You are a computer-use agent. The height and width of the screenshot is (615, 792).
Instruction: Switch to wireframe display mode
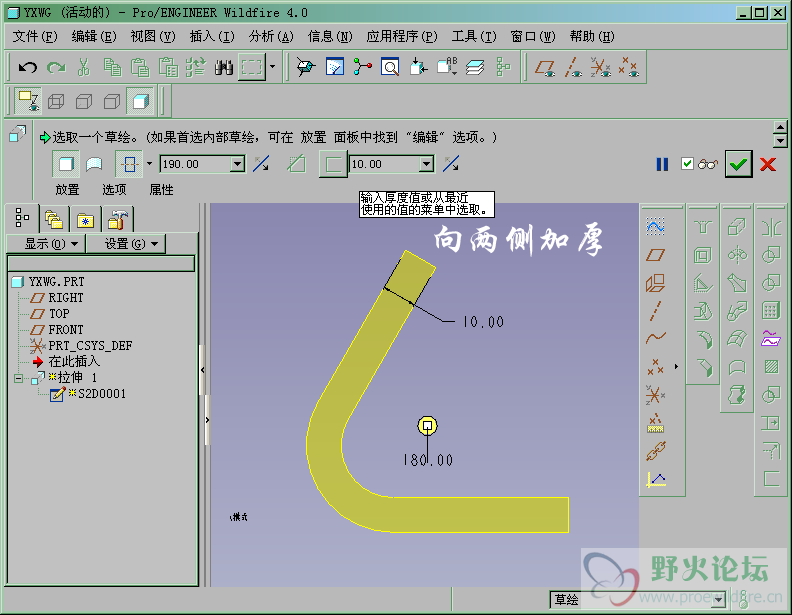[x=56, y=101]
